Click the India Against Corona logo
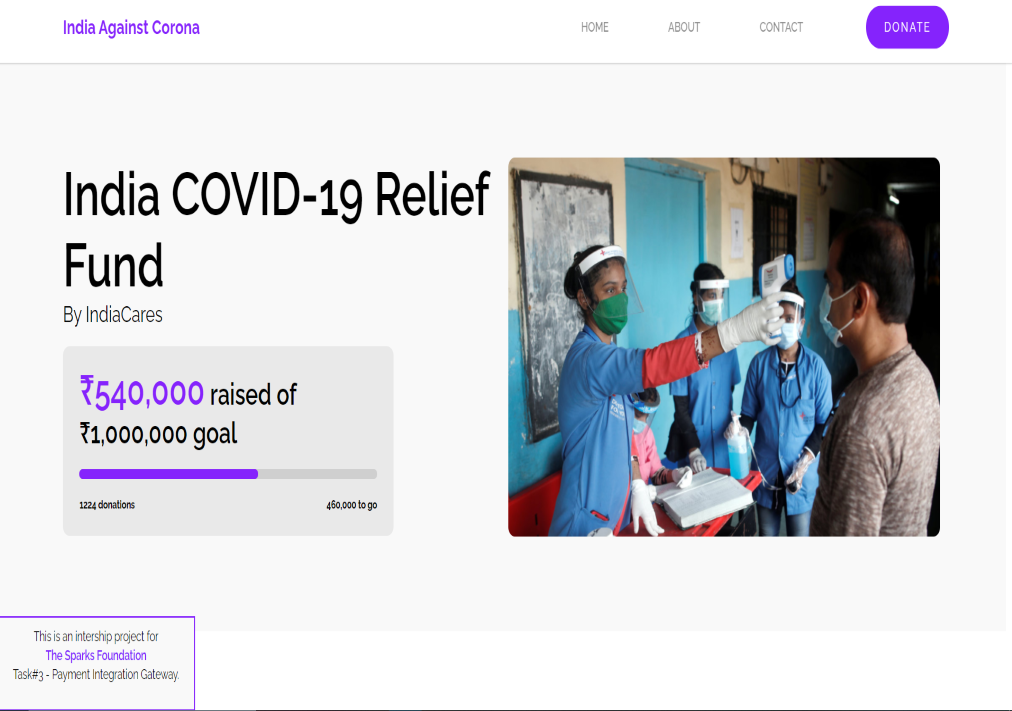 (x=131, y=28)
